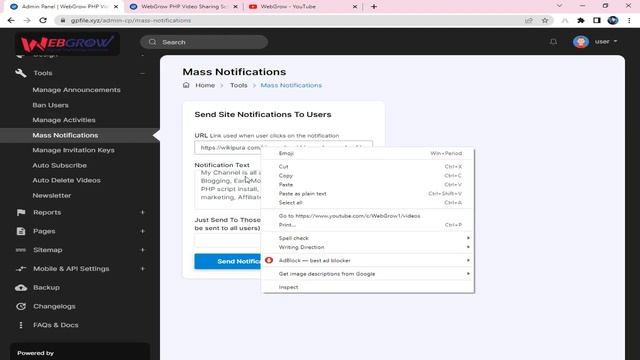
Task: Choose Copy from context menu
Action: 367,176
